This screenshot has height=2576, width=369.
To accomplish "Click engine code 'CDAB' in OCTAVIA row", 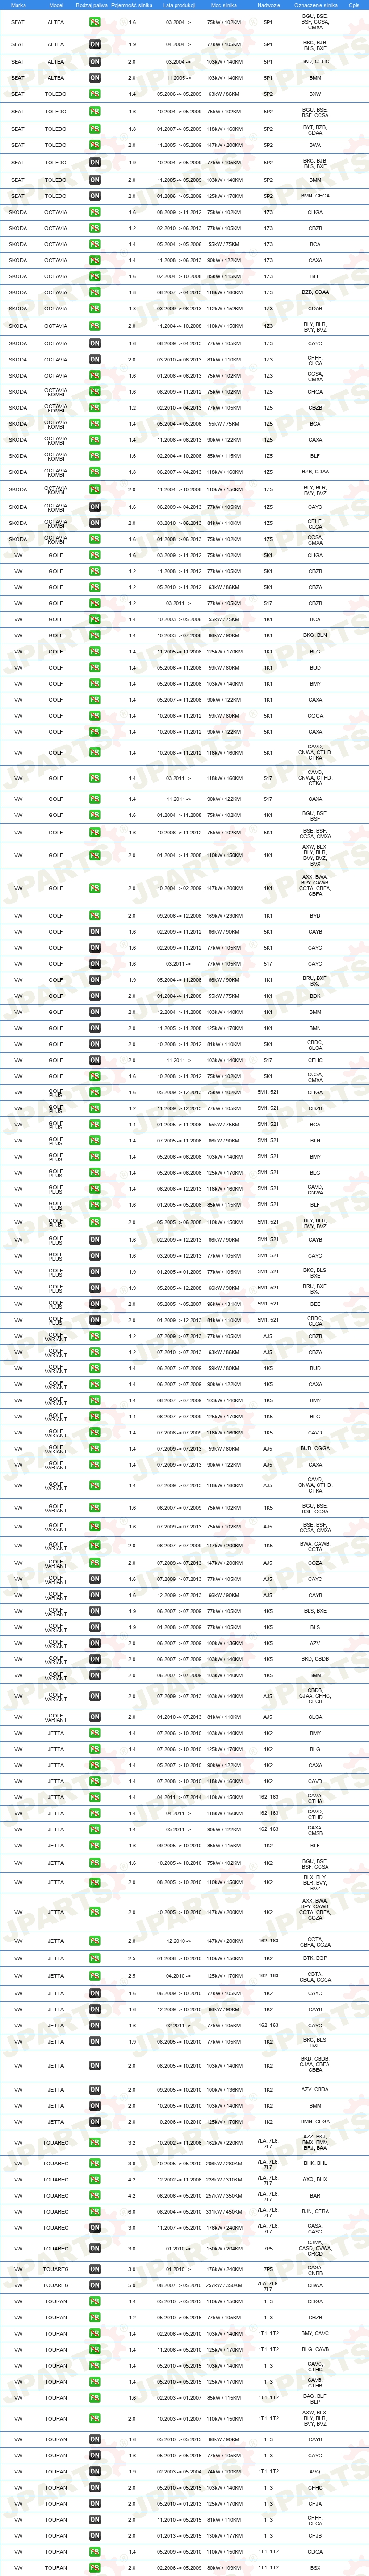I will 315,308.
